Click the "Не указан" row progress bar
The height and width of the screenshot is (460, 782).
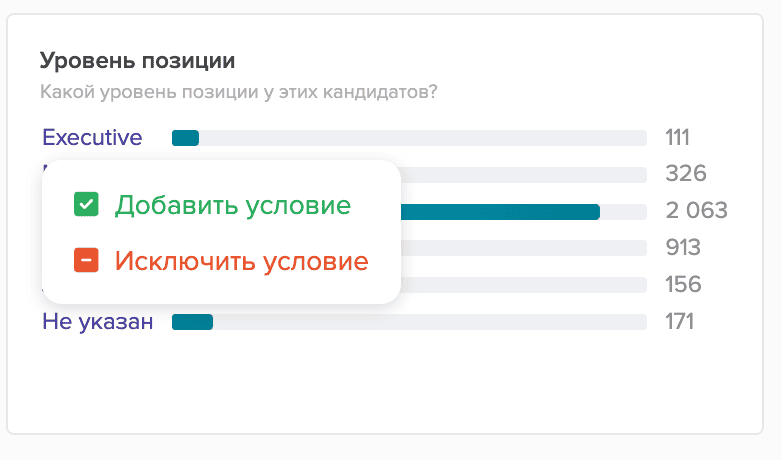click(x=409, y=322)
